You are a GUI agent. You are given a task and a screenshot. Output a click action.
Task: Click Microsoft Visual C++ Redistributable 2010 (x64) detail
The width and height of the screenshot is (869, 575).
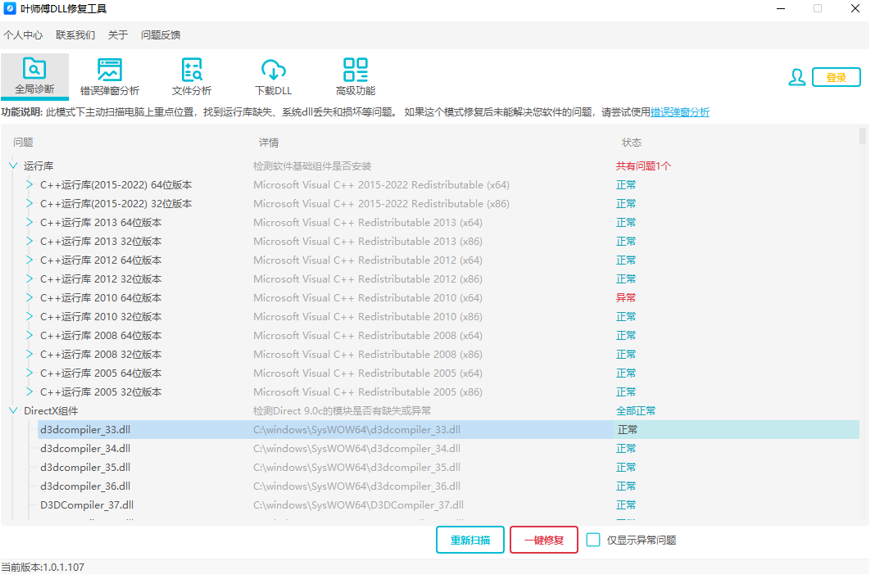click(367, 297)
